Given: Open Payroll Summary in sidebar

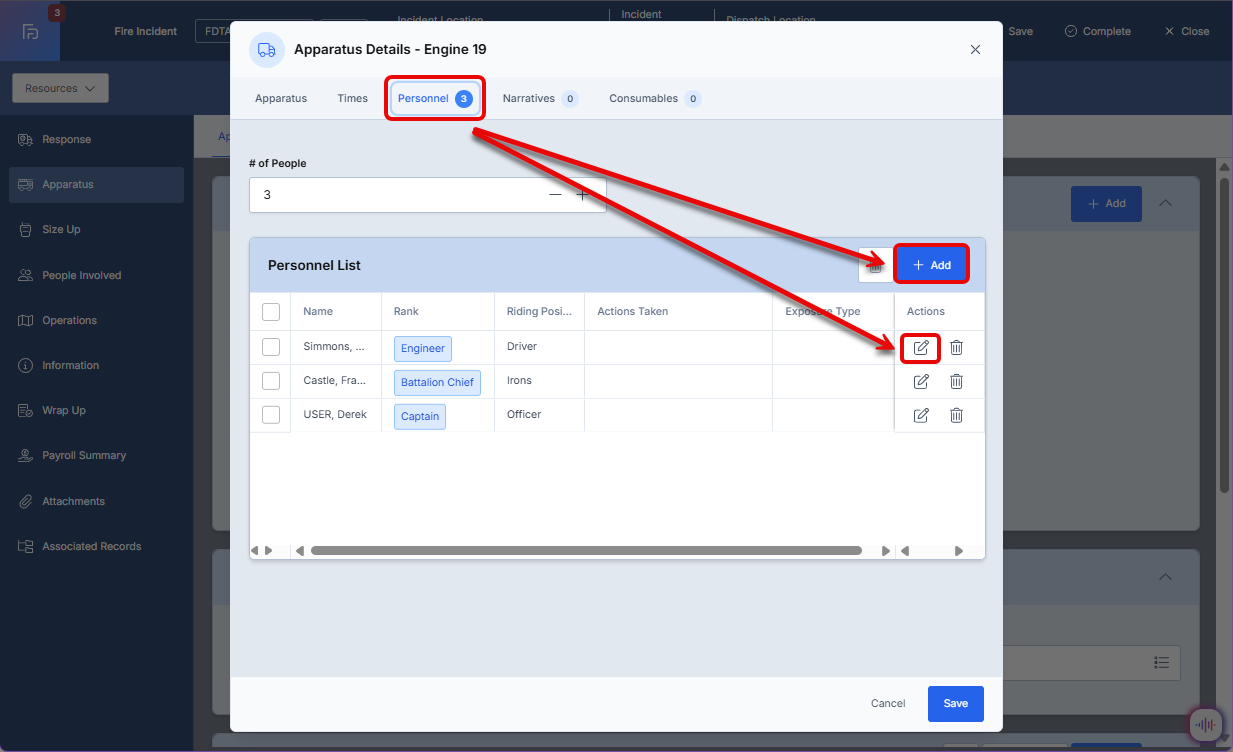Looking at the screenshot, I should [x=96, y=456].
